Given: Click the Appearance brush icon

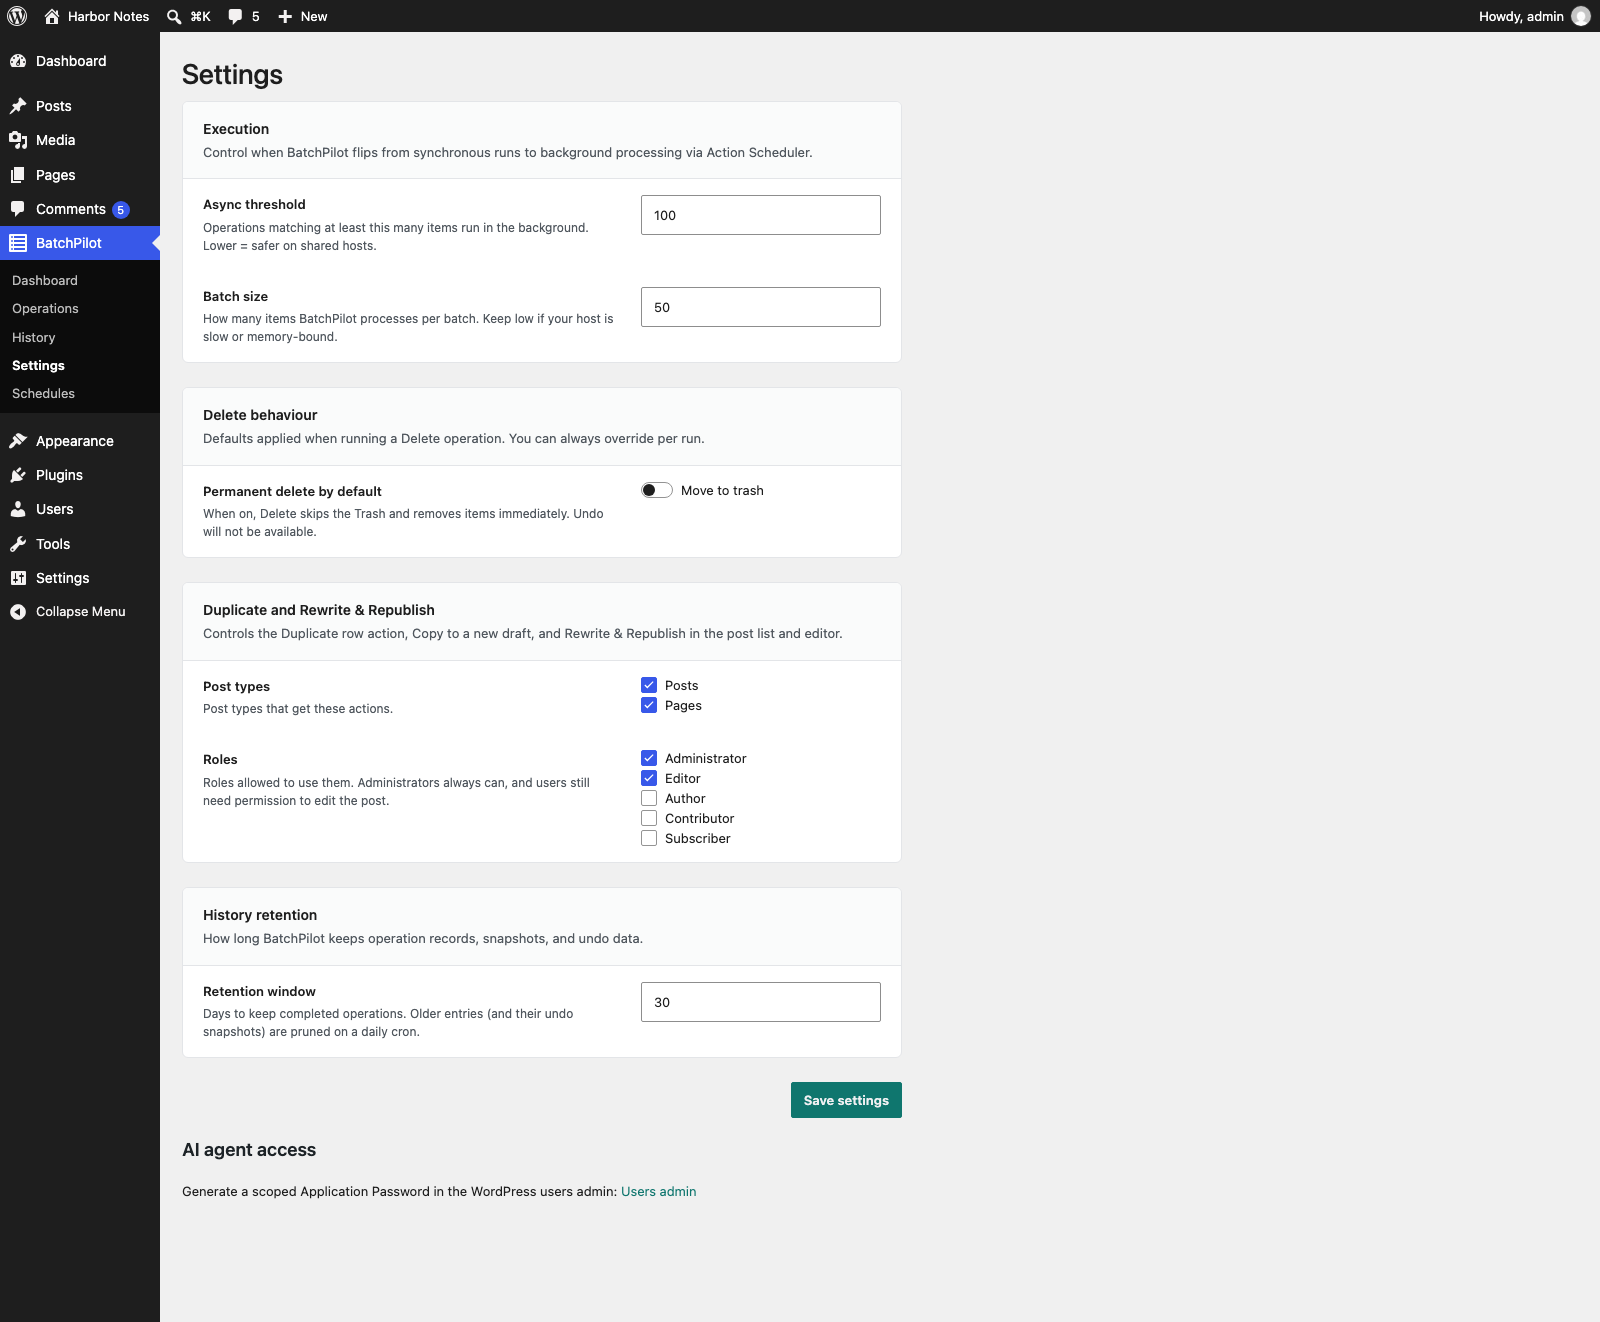Looking at the screenshot, I should click(x=18, y=441).
